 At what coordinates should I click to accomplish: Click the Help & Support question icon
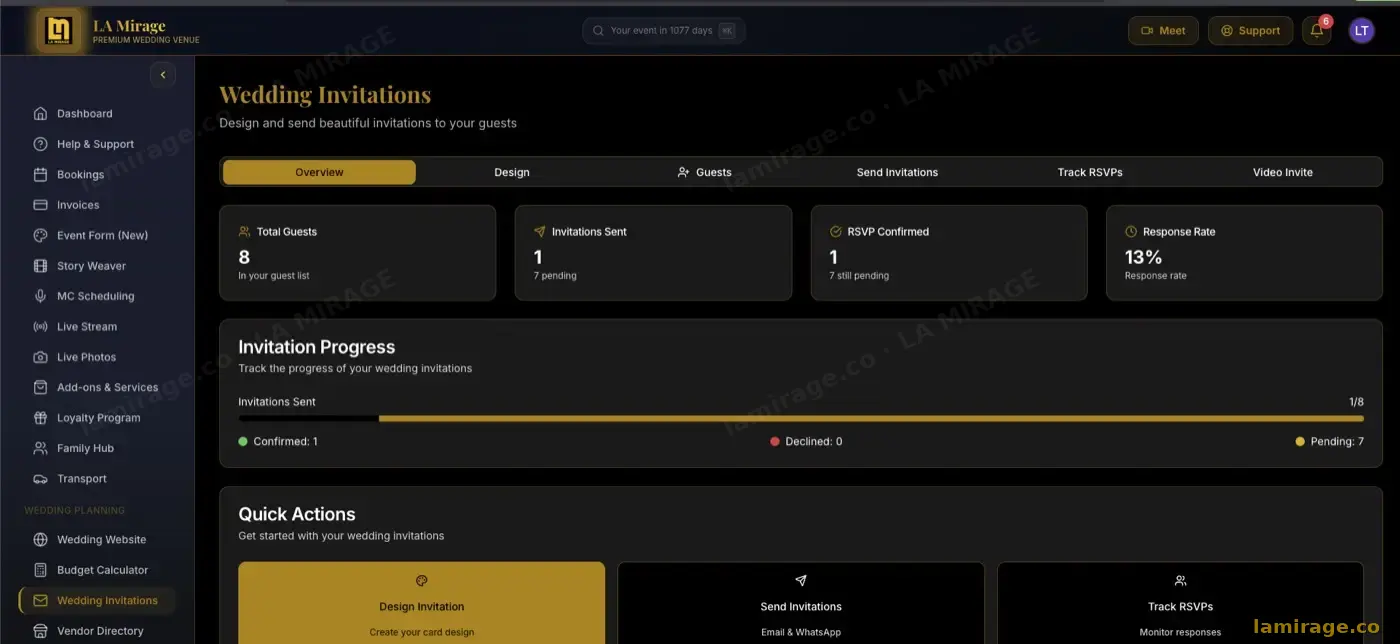(x=40, y=144)
